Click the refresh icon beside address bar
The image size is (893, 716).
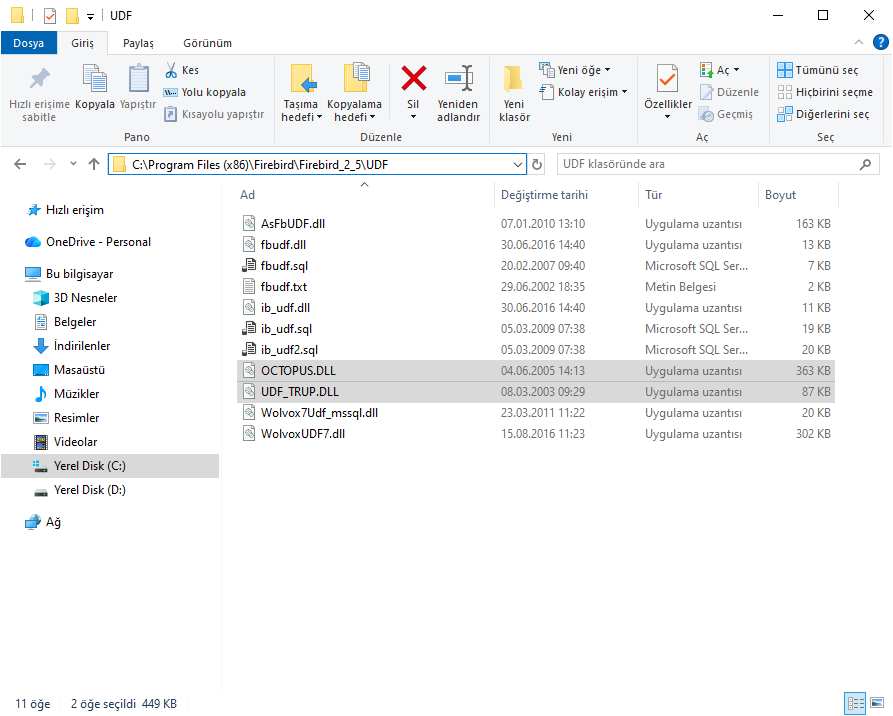[x=536, y=165]
